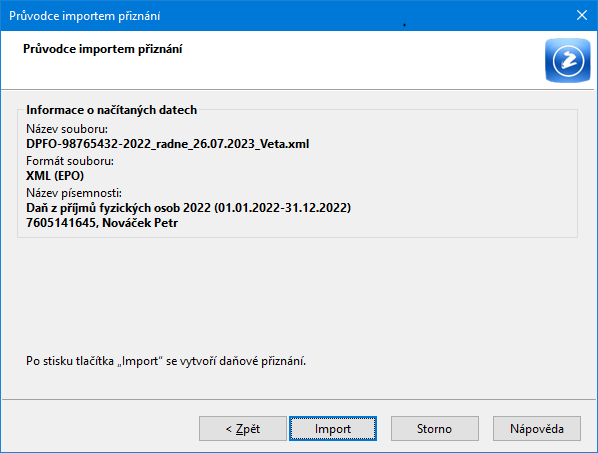Cancel the wizard with the Storno button
598x453 pixels.
[434, 429]
